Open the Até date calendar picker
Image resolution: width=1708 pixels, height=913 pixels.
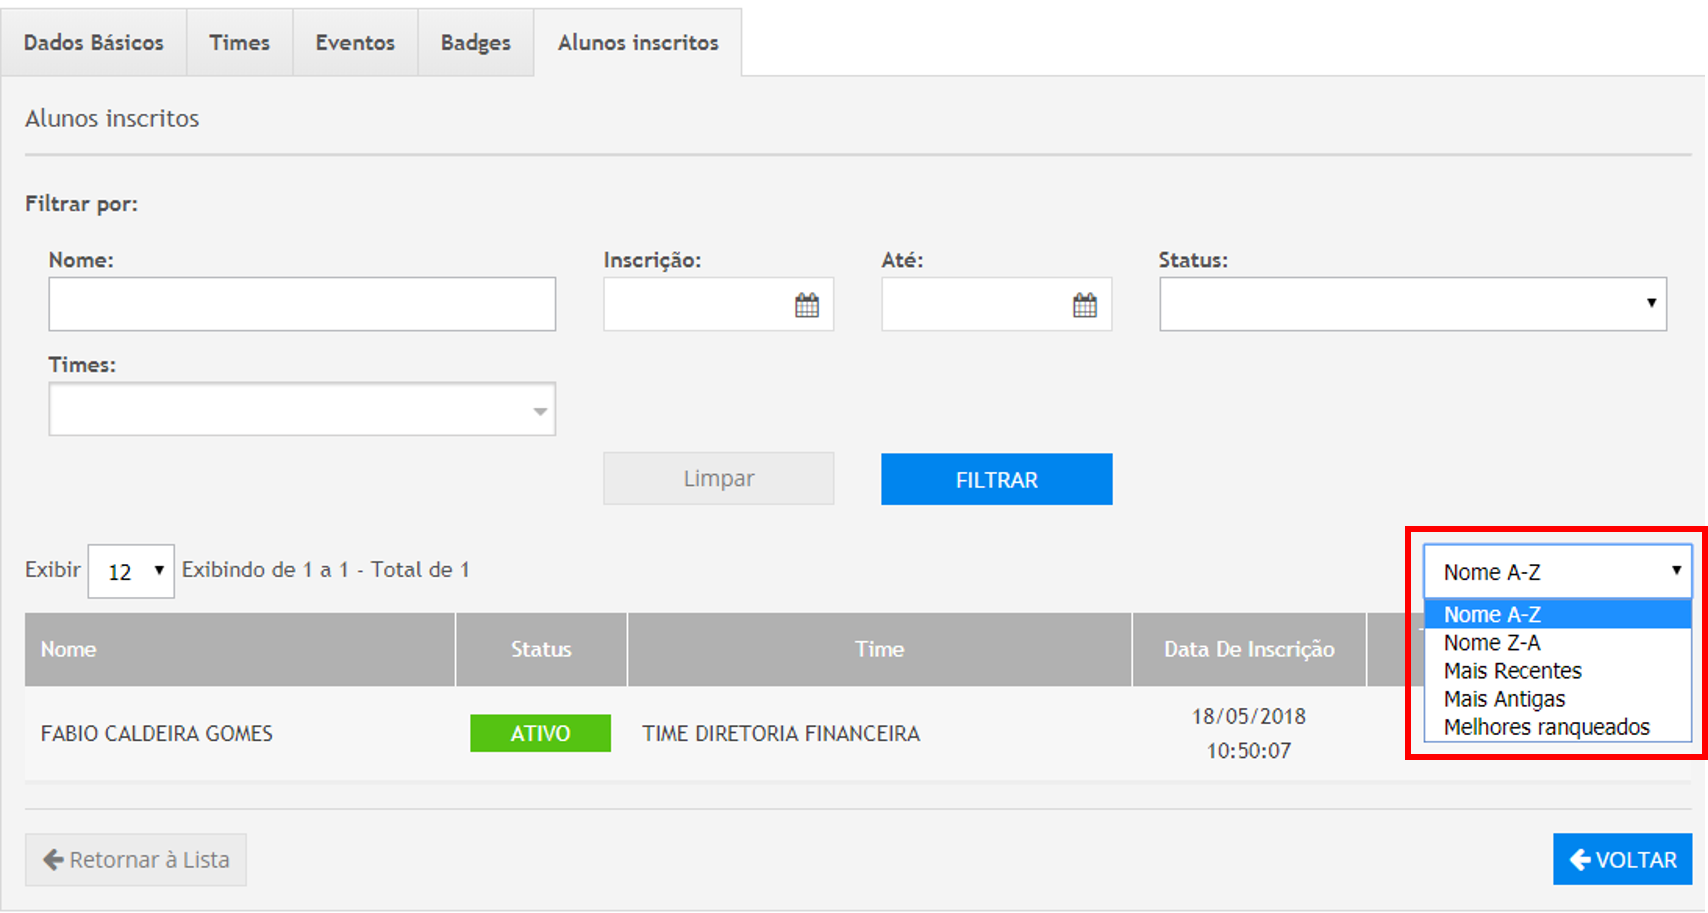tap(1084, 305)
